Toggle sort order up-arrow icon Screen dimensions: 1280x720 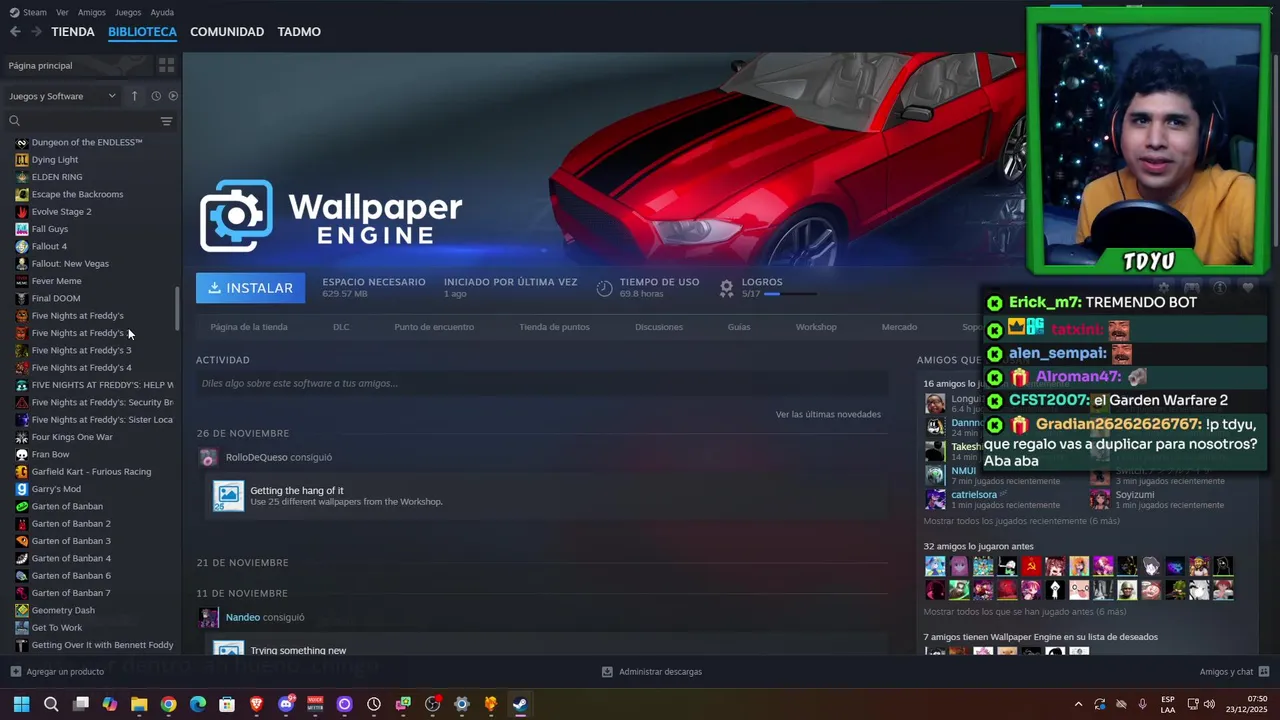tap(134, 96)
